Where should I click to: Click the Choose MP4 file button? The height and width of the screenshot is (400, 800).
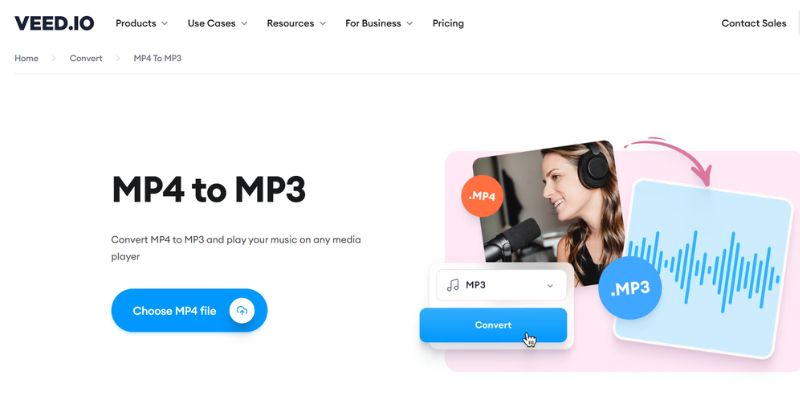189,311
